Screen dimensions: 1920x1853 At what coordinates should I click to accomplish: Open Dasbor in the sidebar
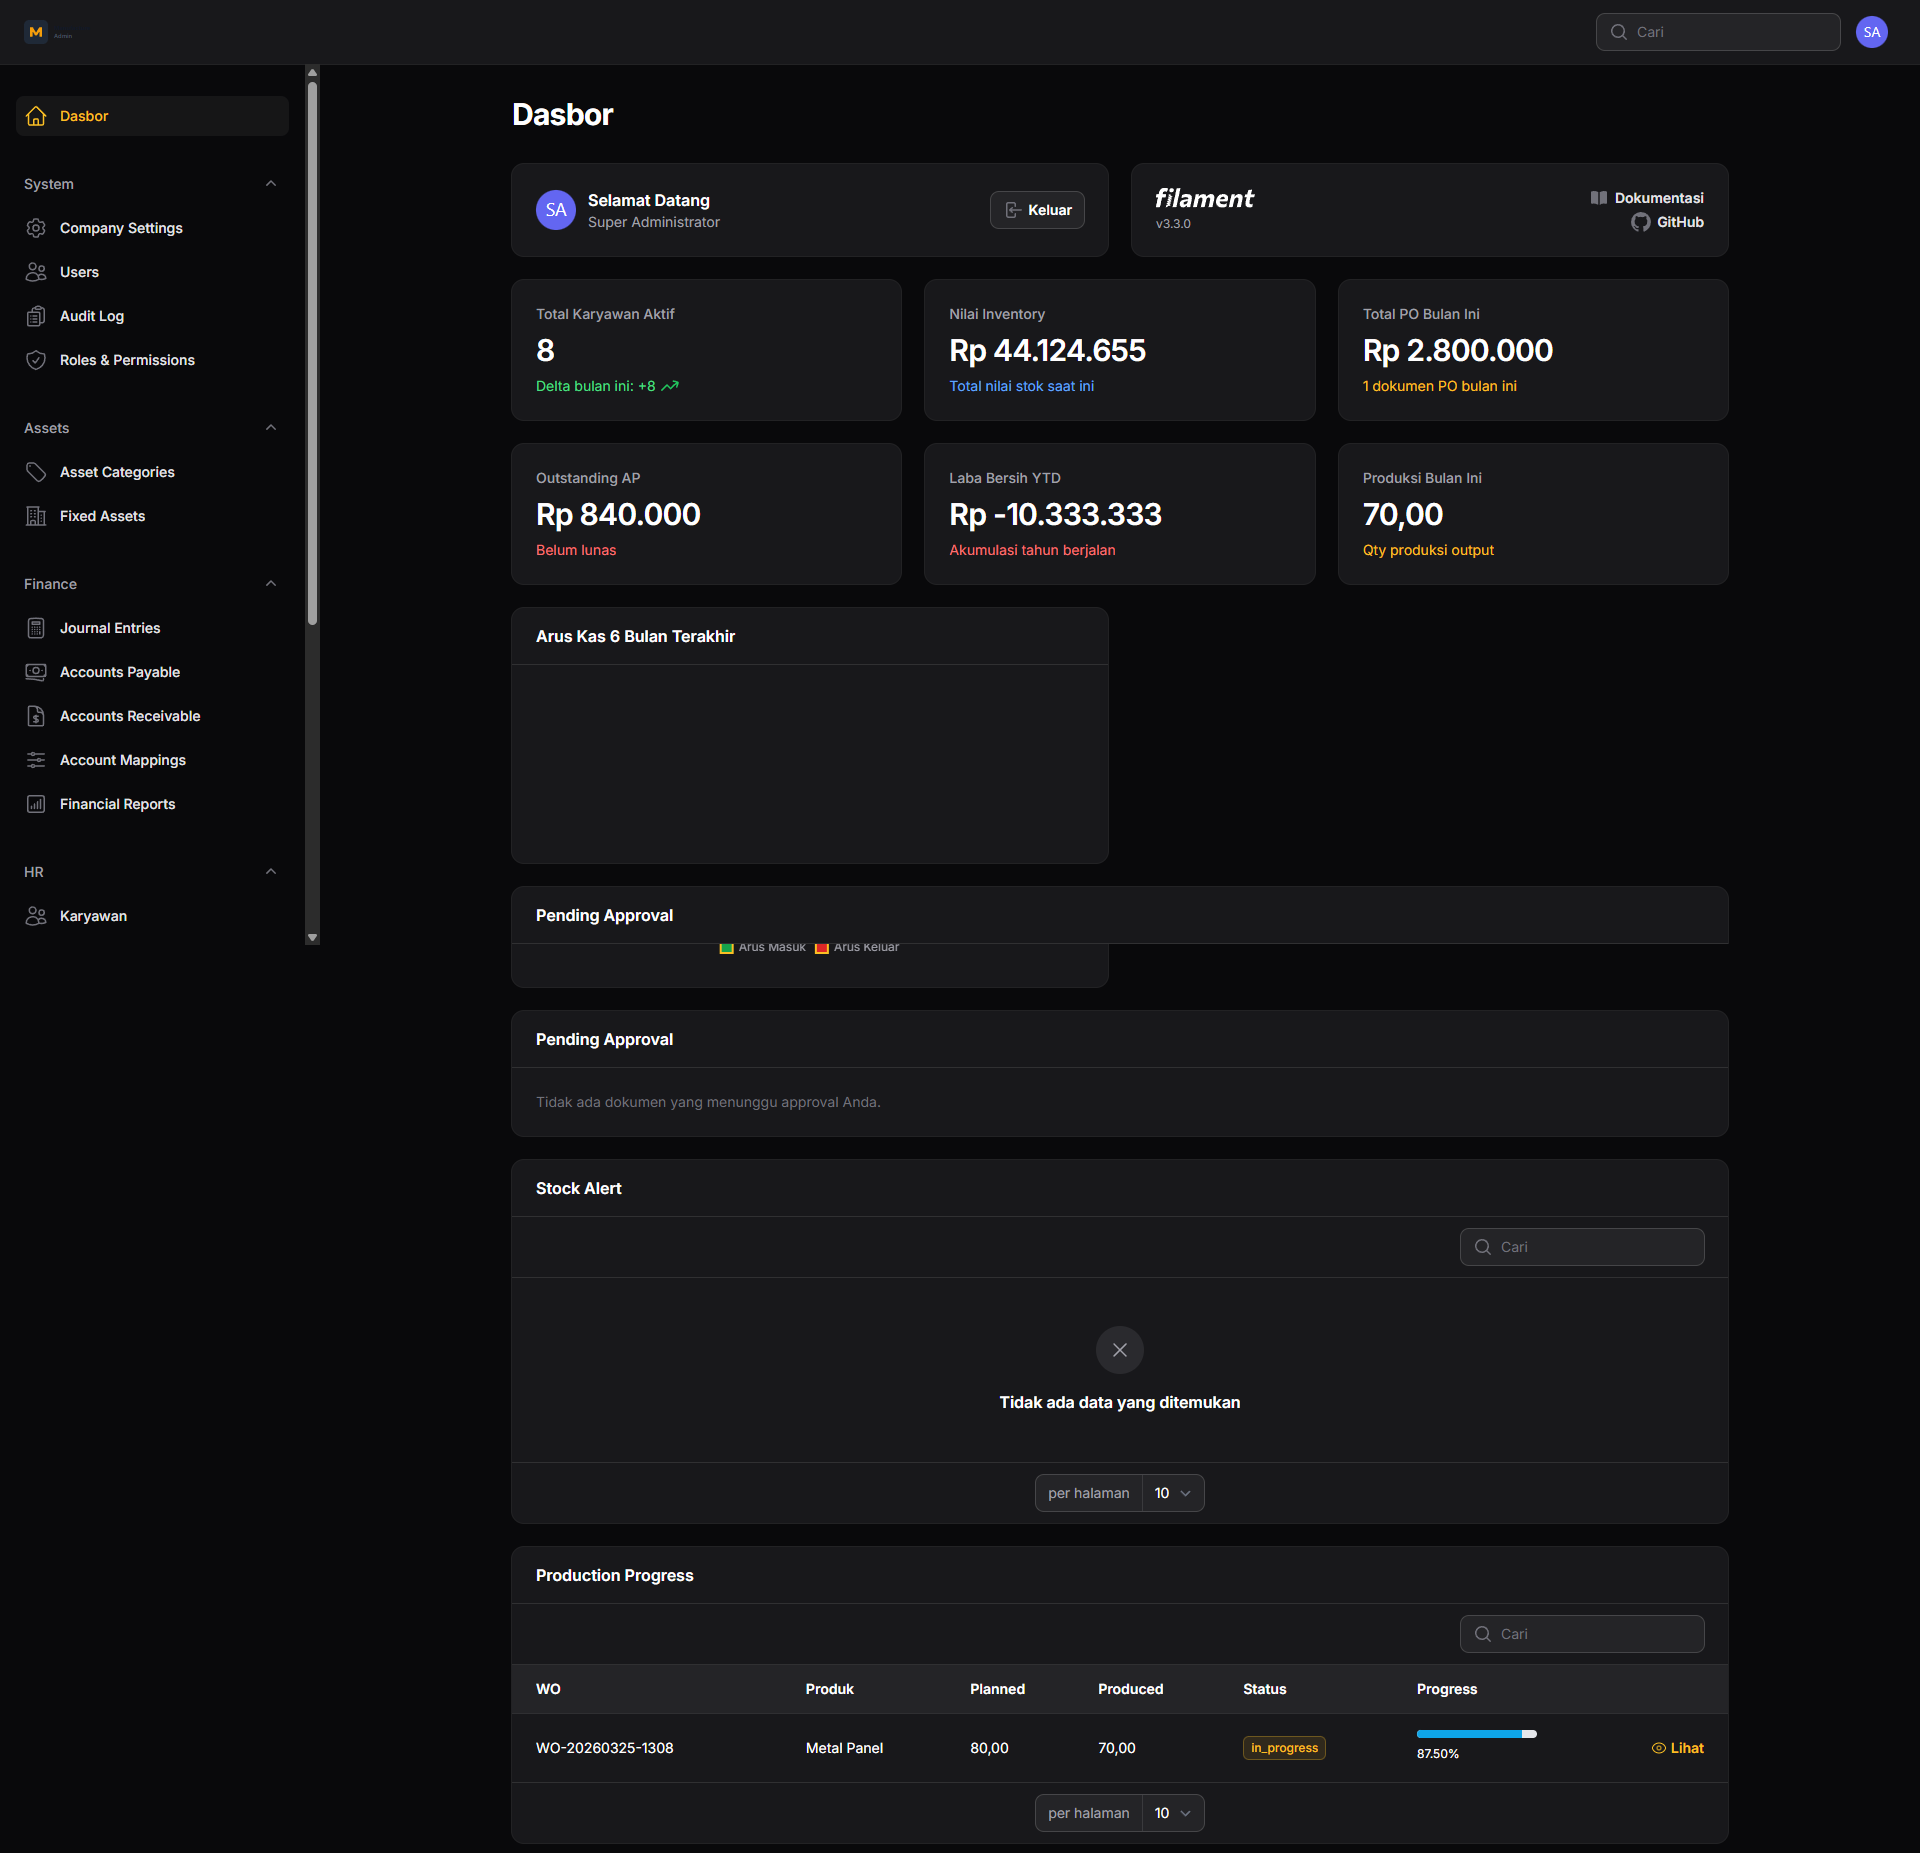[x=152, y=116]
